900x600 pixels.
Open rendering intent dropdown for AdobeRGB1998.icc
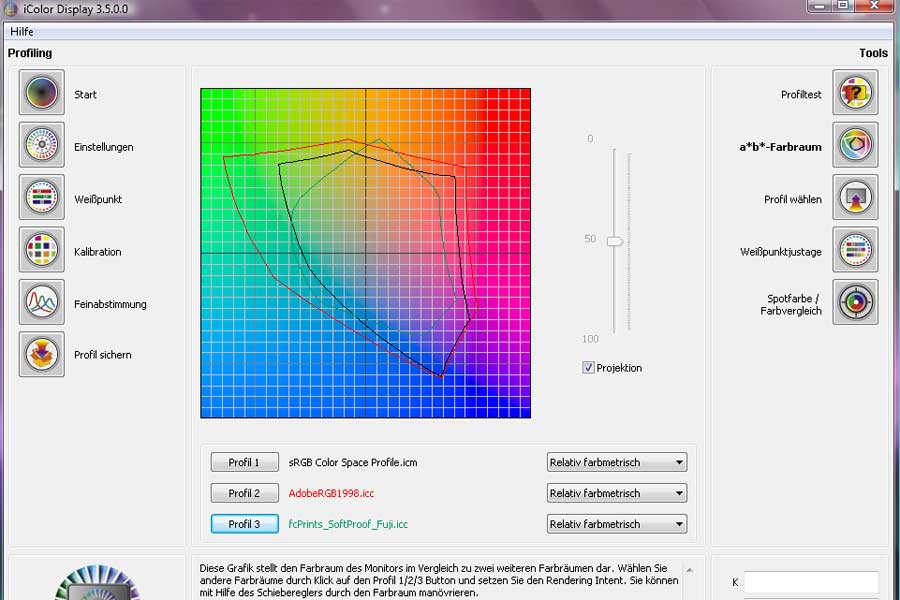pyautogui.click(x=617, y=493)
